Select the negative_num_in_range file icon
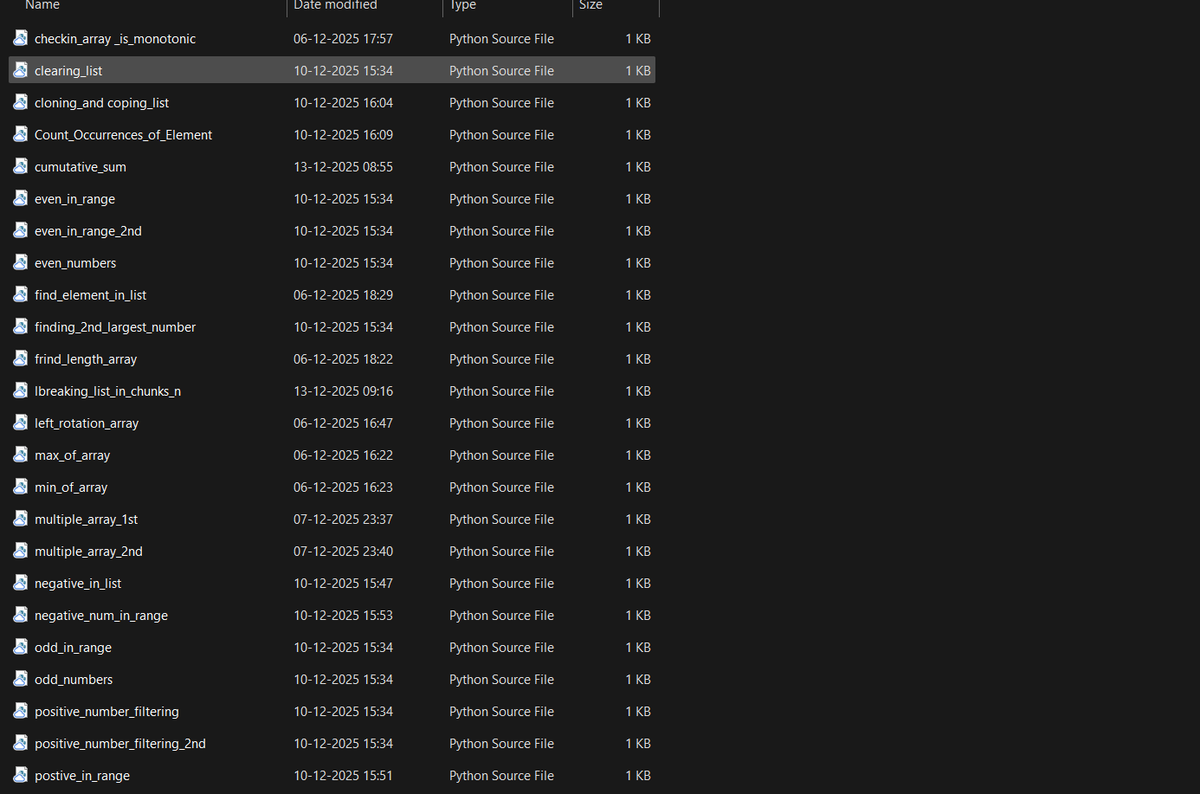The width and height of the screenshot is (1200, 794). point(20,615)
